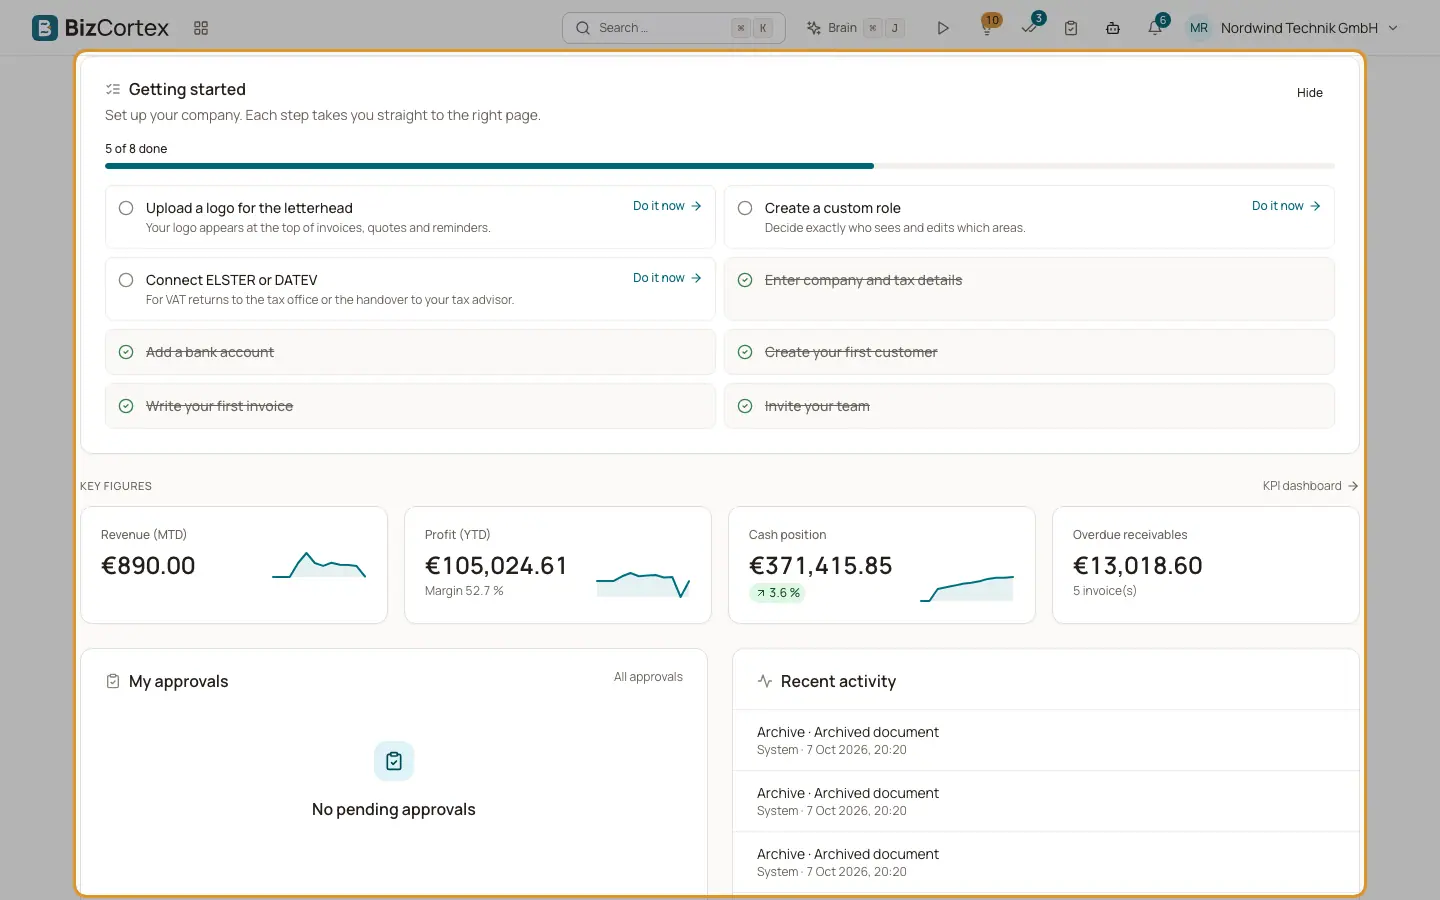Click the checklist icon beside Getting started

point(113,89)
